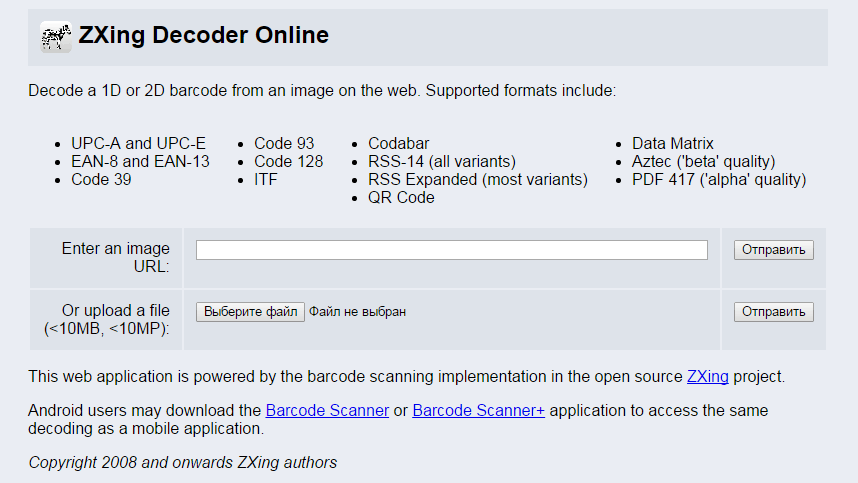Focus the image URL text field
This screenshot has height=483, width=858.
451,250
